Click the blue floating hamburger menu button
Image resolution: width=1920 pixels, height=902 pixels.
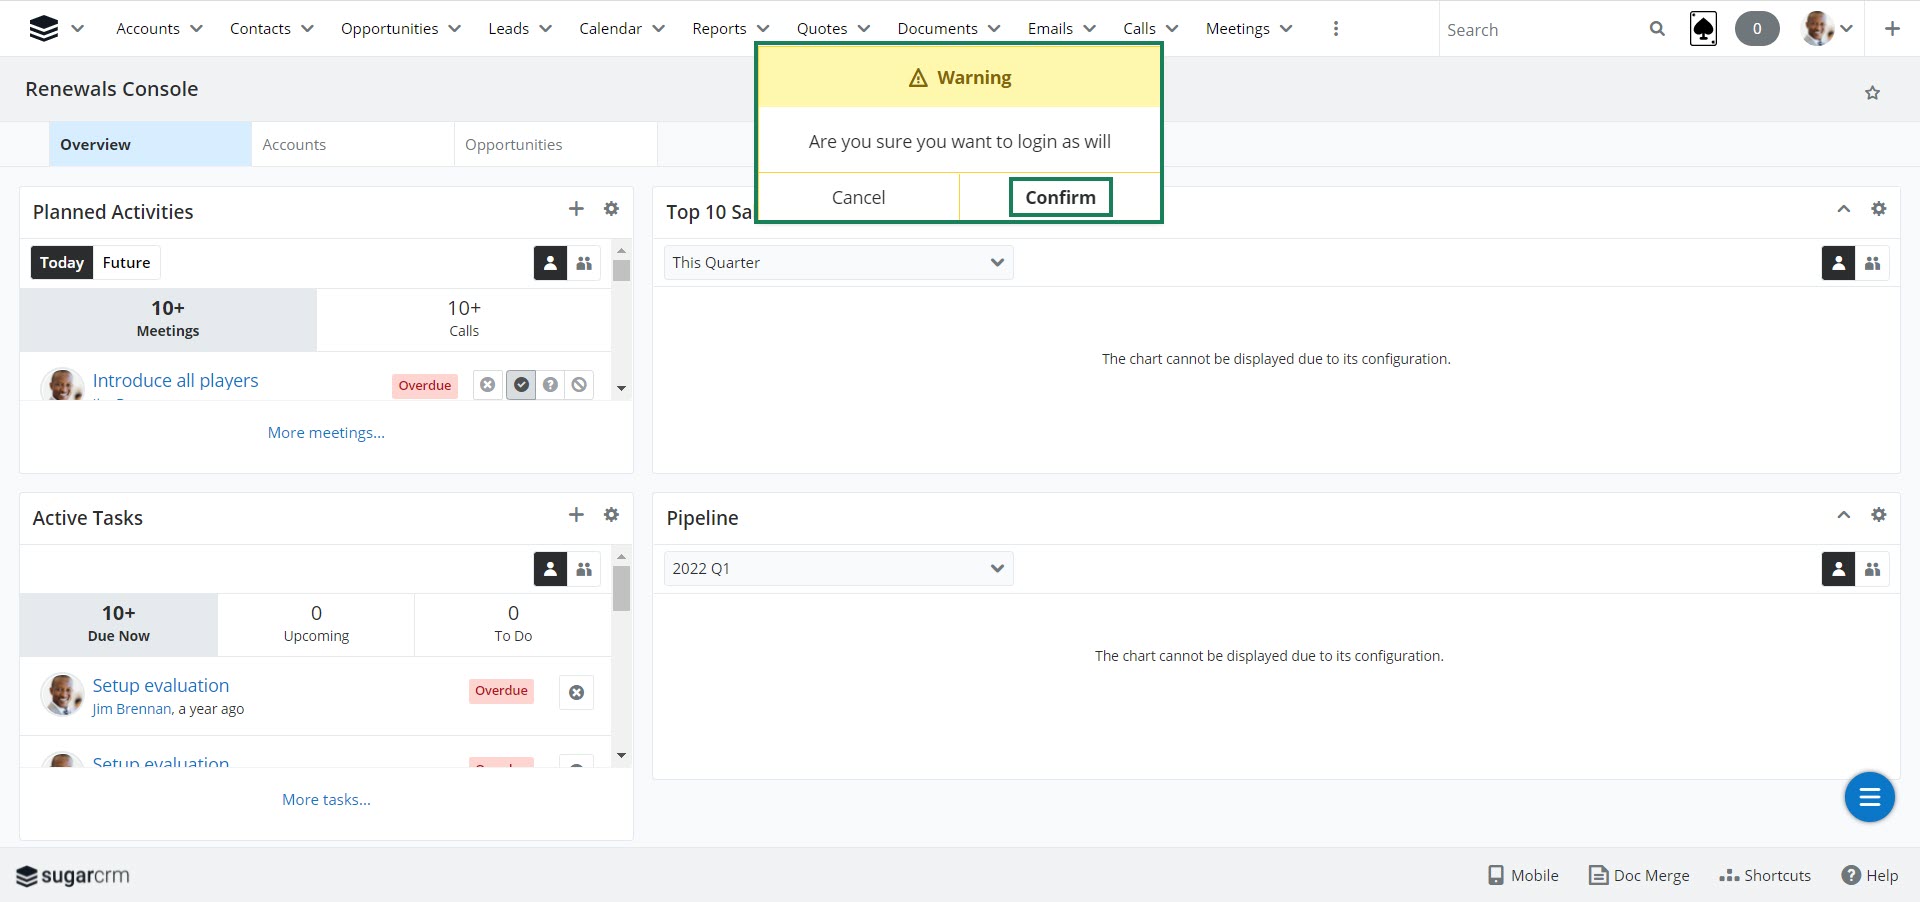pyautogui.click(x=1869, y=797)
